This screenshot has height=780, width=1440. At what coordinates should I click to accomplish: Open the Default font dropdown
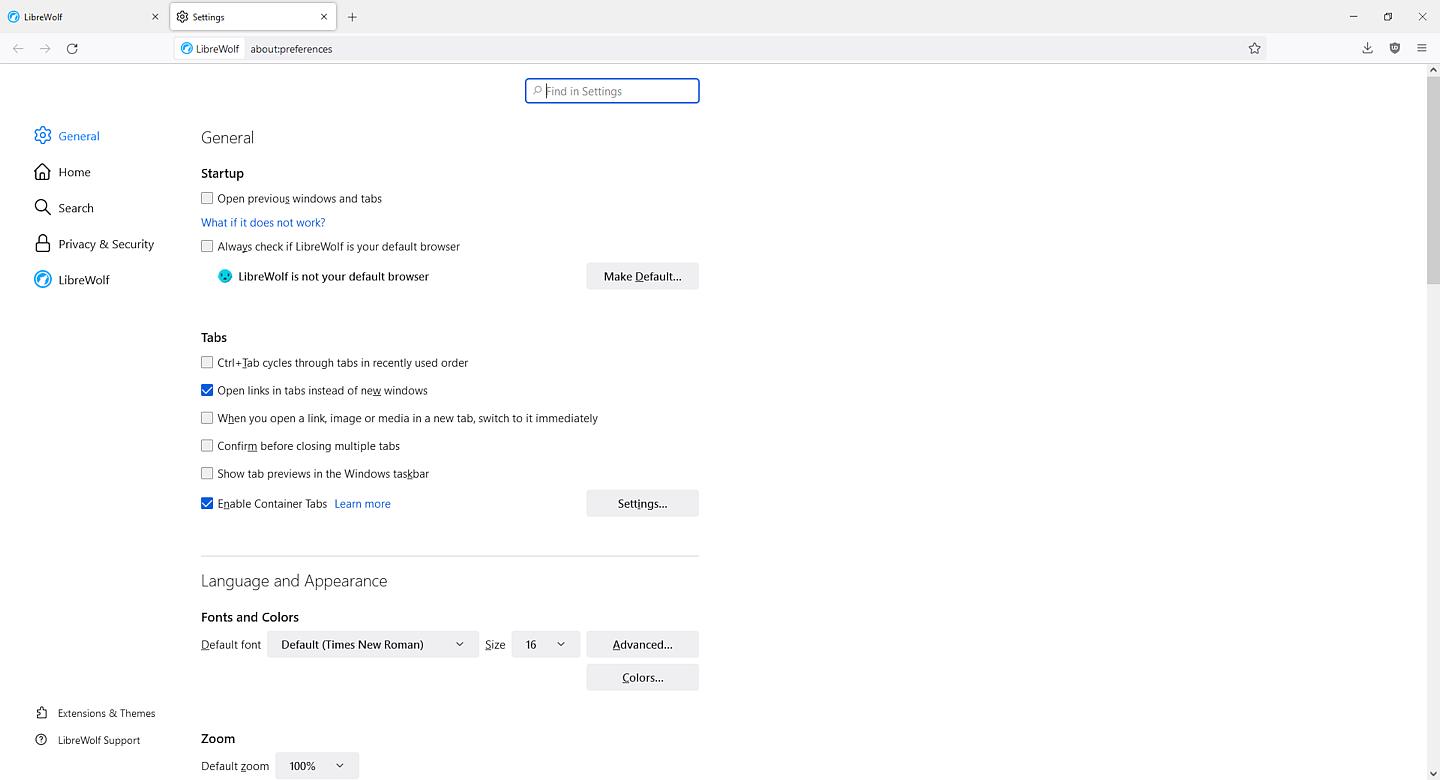click(x=372, y=644)
